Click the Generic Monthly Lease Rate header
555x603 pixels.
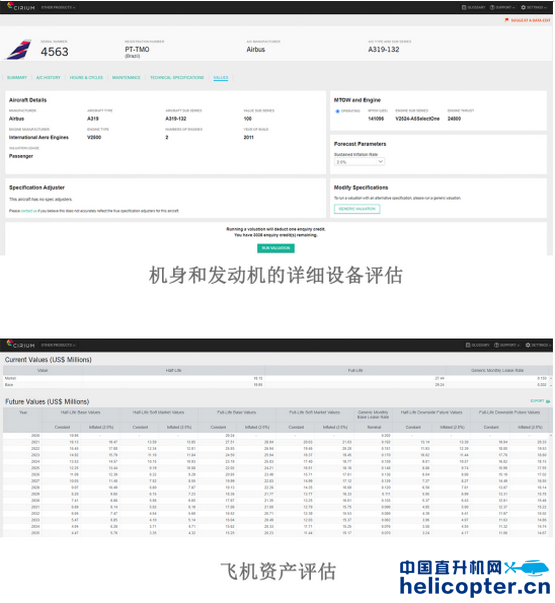pos(497,370)
